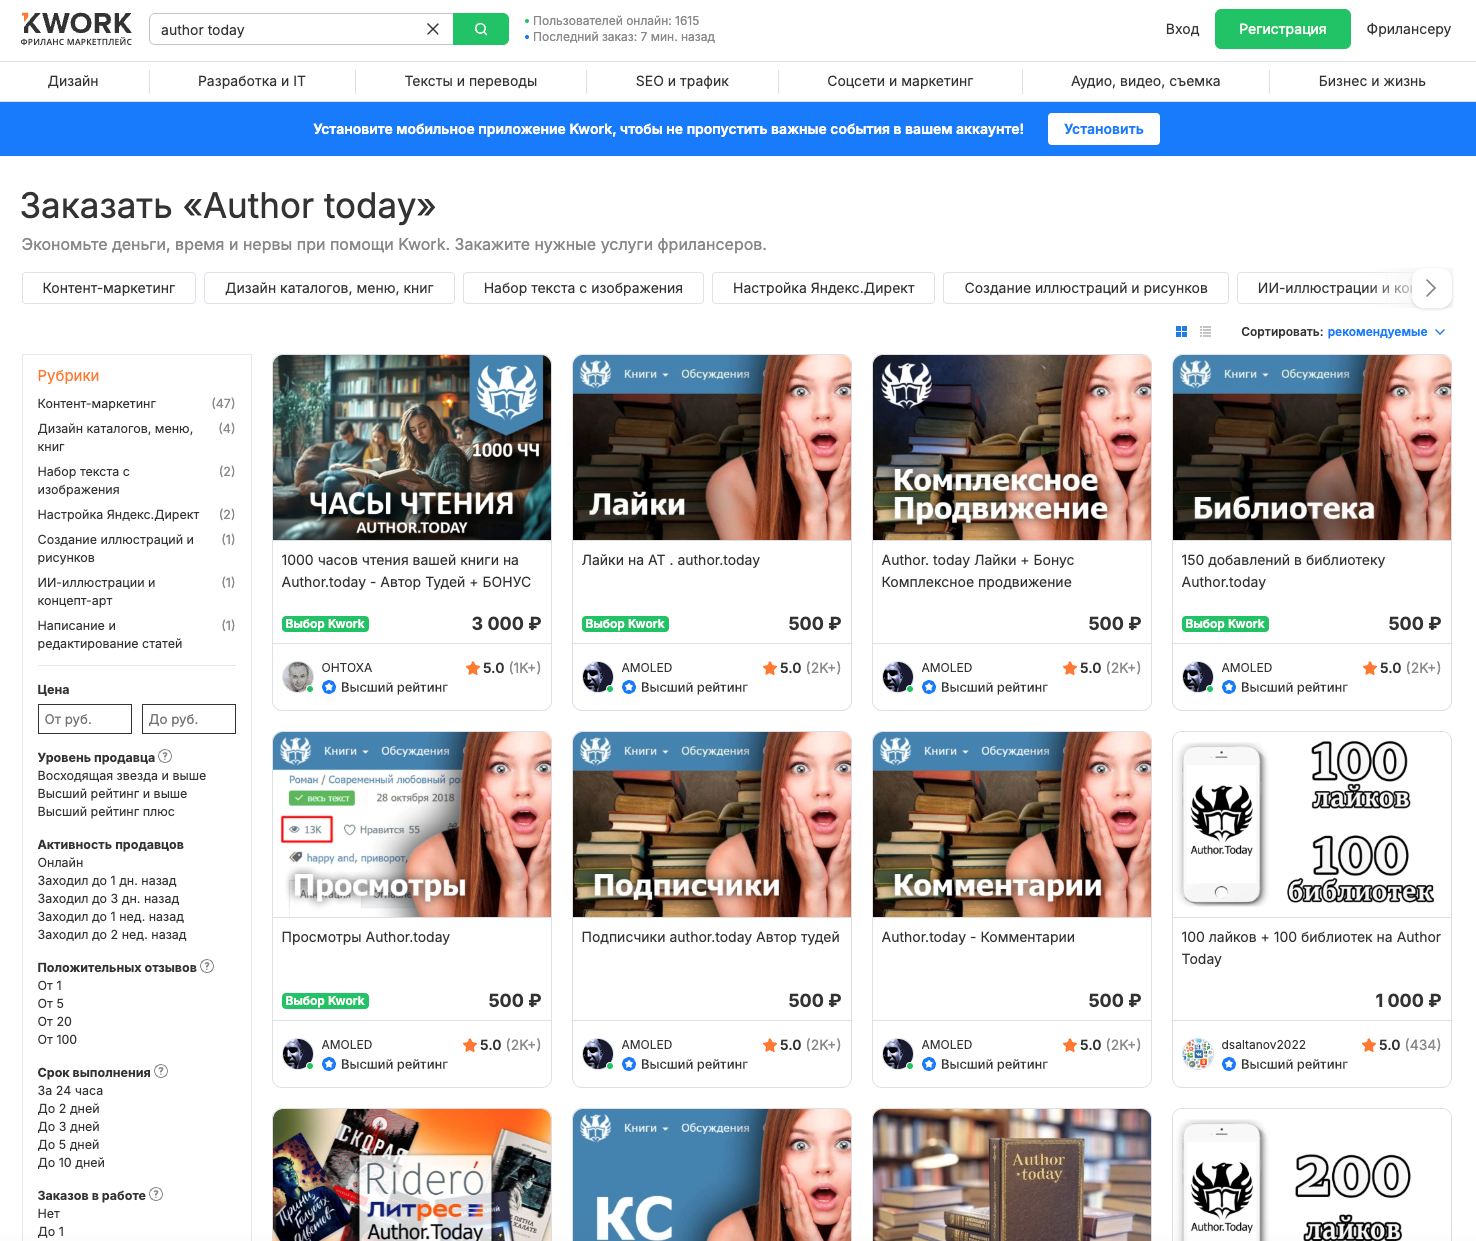
Task: Open the OHTOXA seller avatar
Action: tap(298, 677)
